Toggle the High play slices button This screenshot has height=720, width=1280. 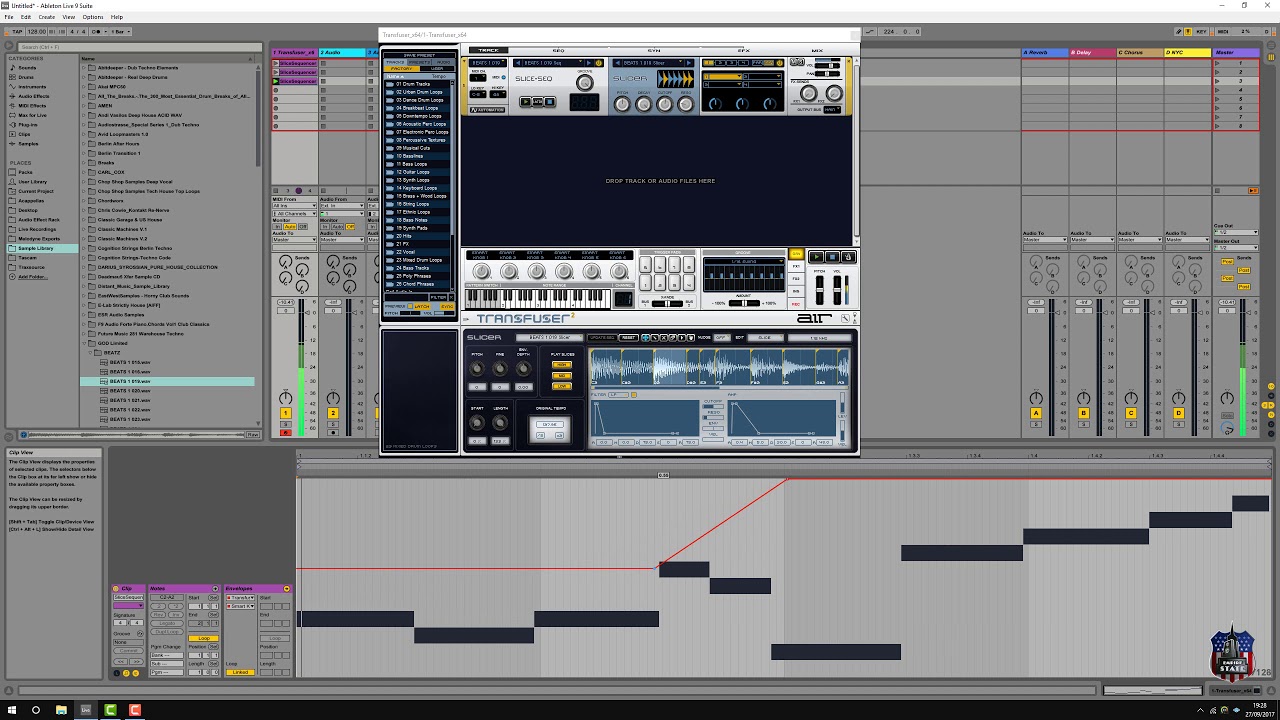click(x=561, y=364)
